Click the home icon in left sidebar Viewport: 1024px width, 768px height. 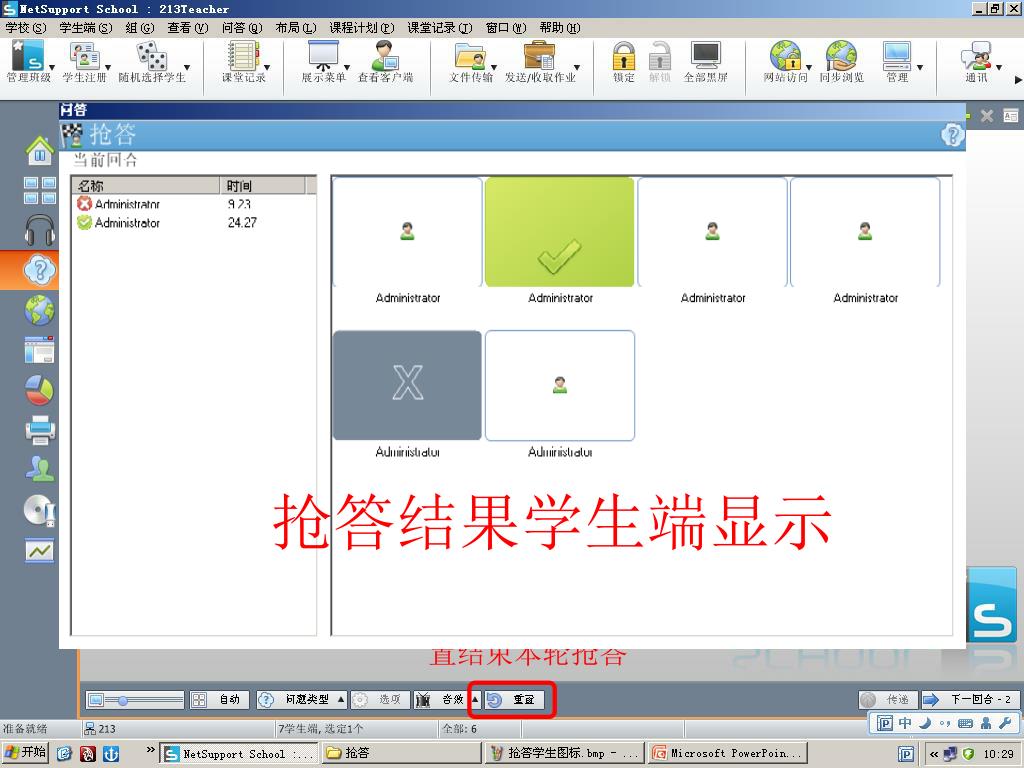pos(40,150)
